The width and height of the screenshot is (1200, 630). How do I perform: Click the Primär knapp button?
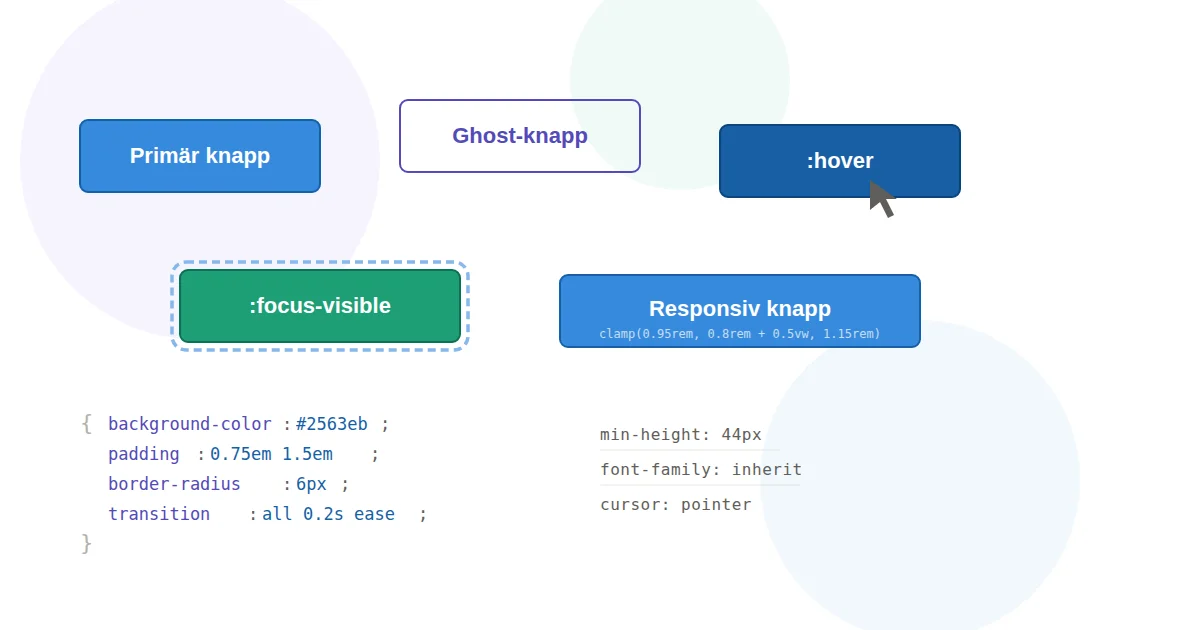200,156
